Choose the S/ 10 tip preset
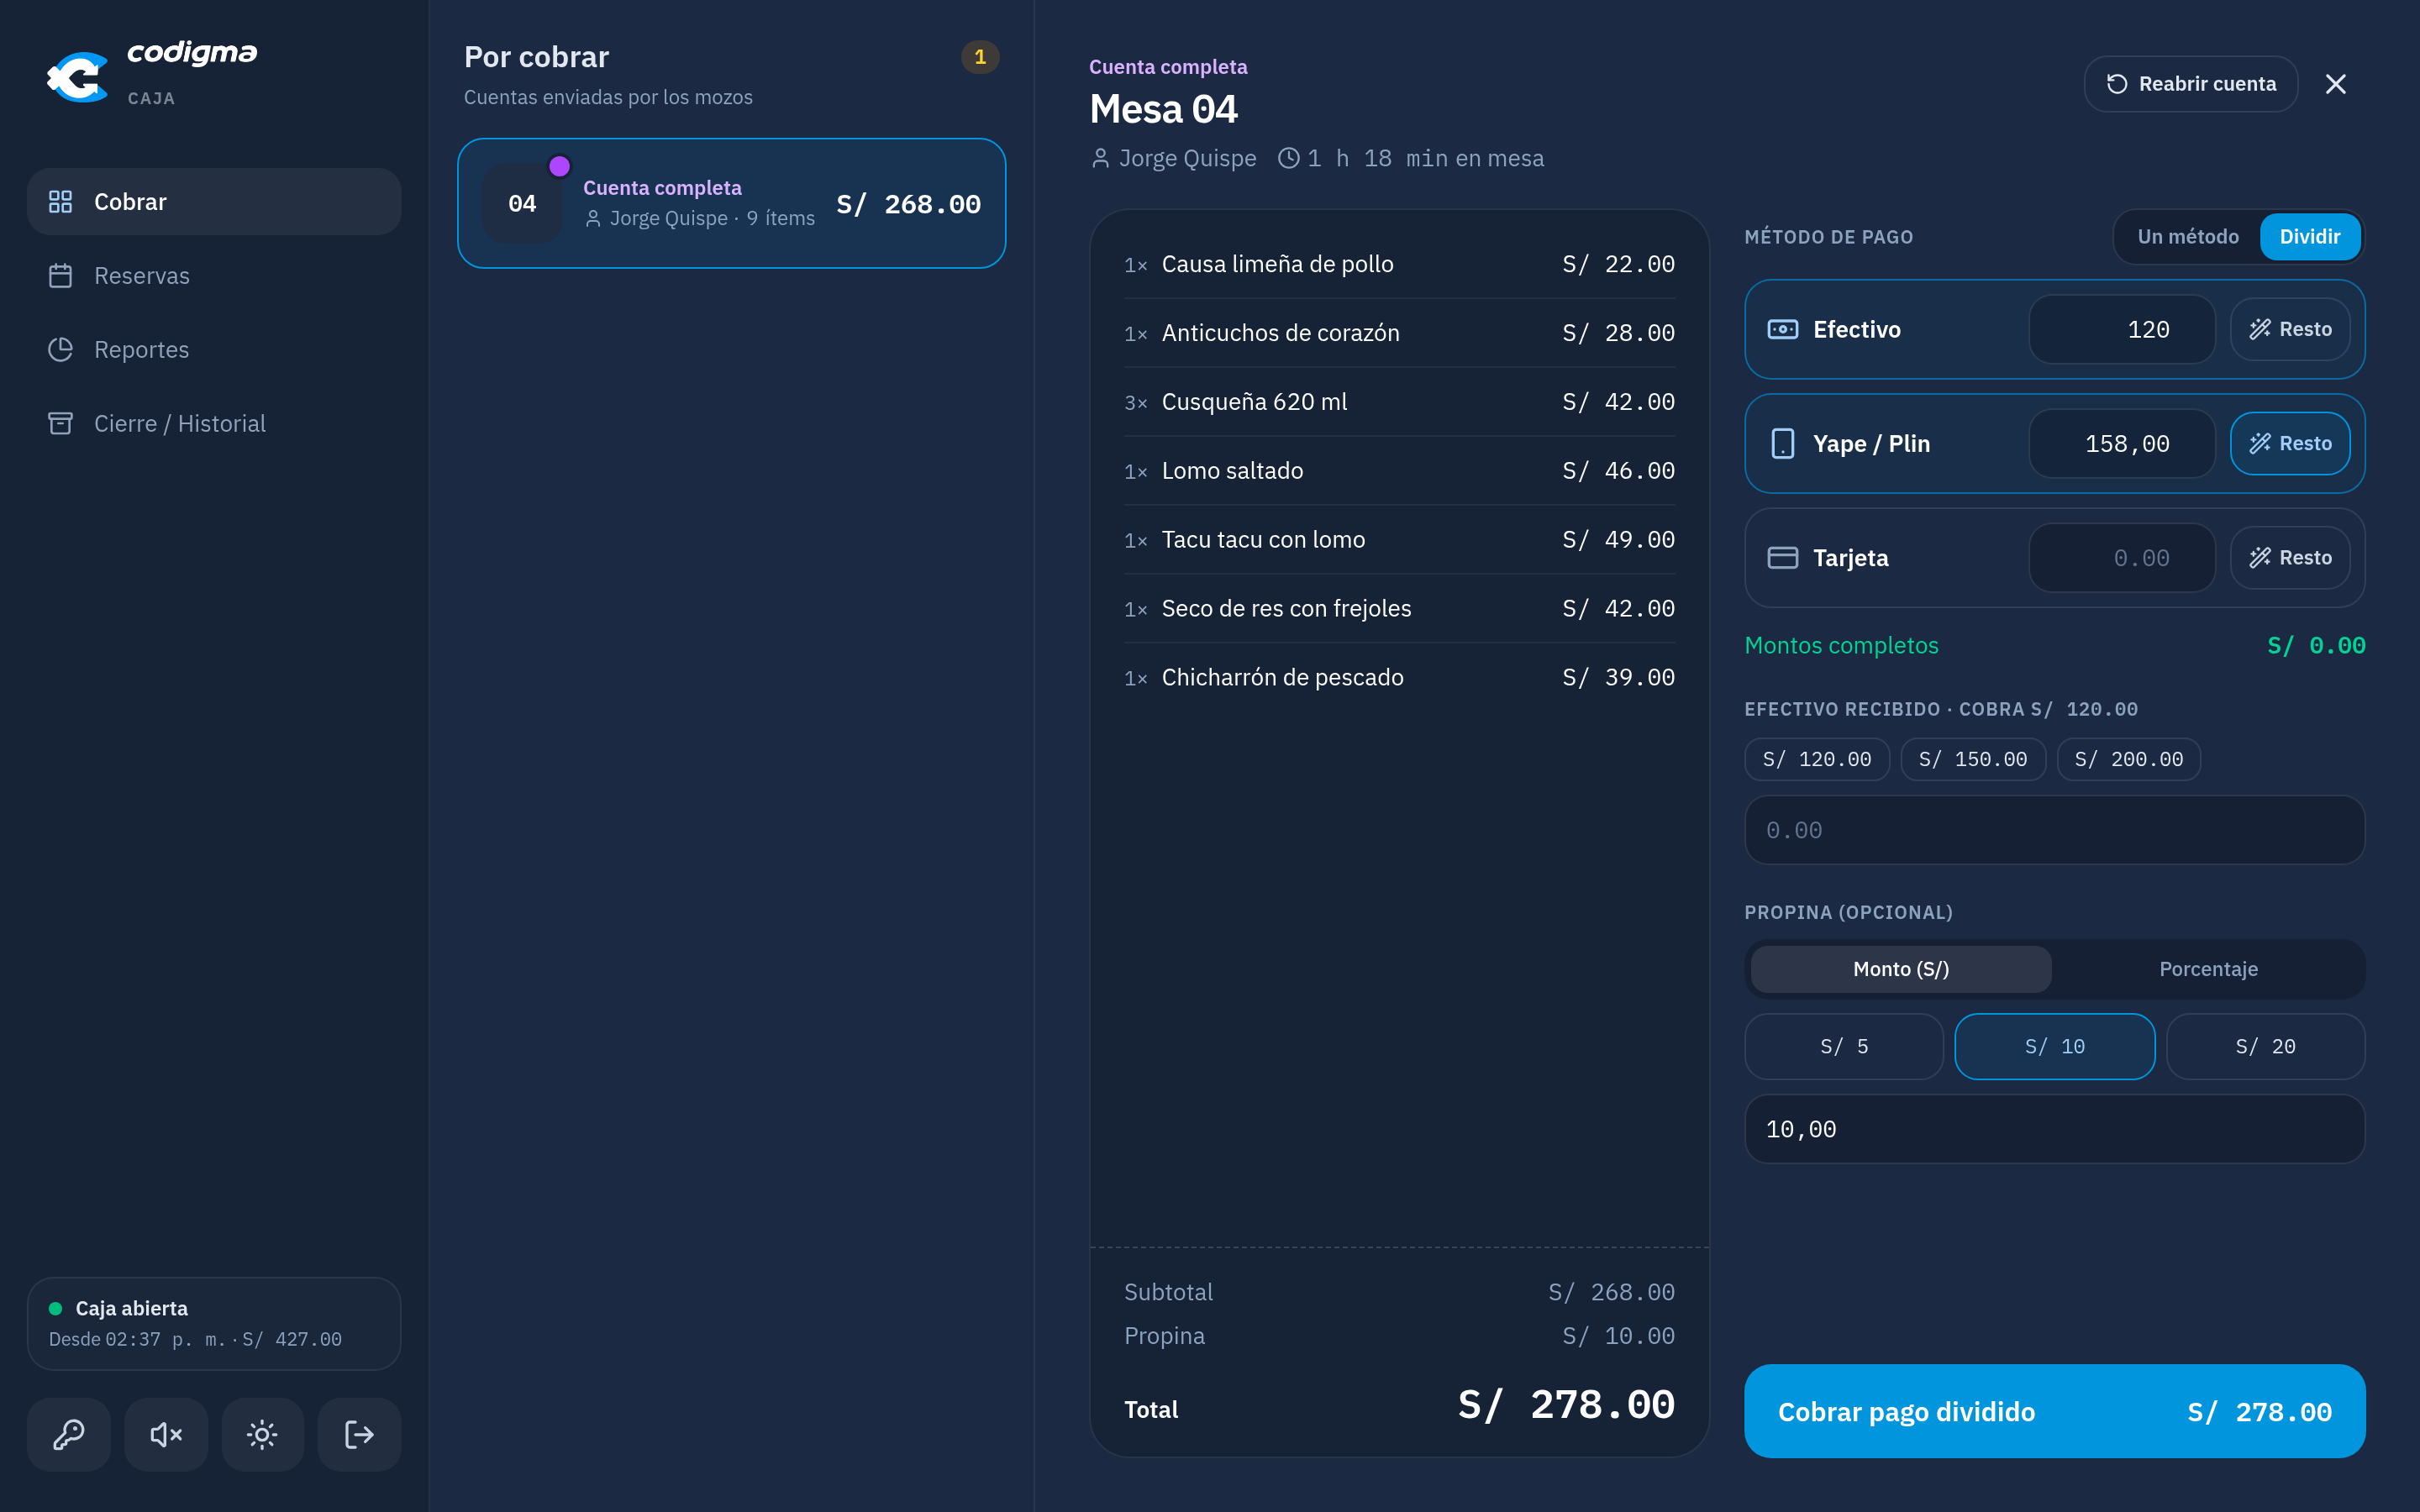This screenshot has width=2420, height=1512. coord(2054,1046)
